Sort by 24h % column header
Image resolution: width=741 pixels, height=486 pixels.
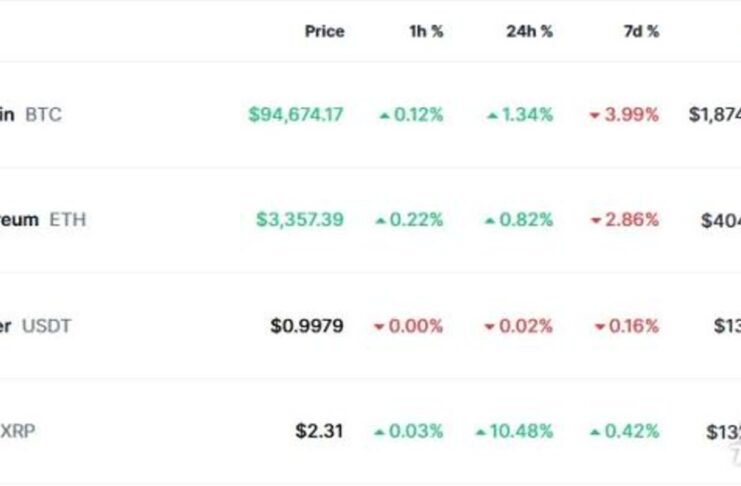tap(529, 32)
